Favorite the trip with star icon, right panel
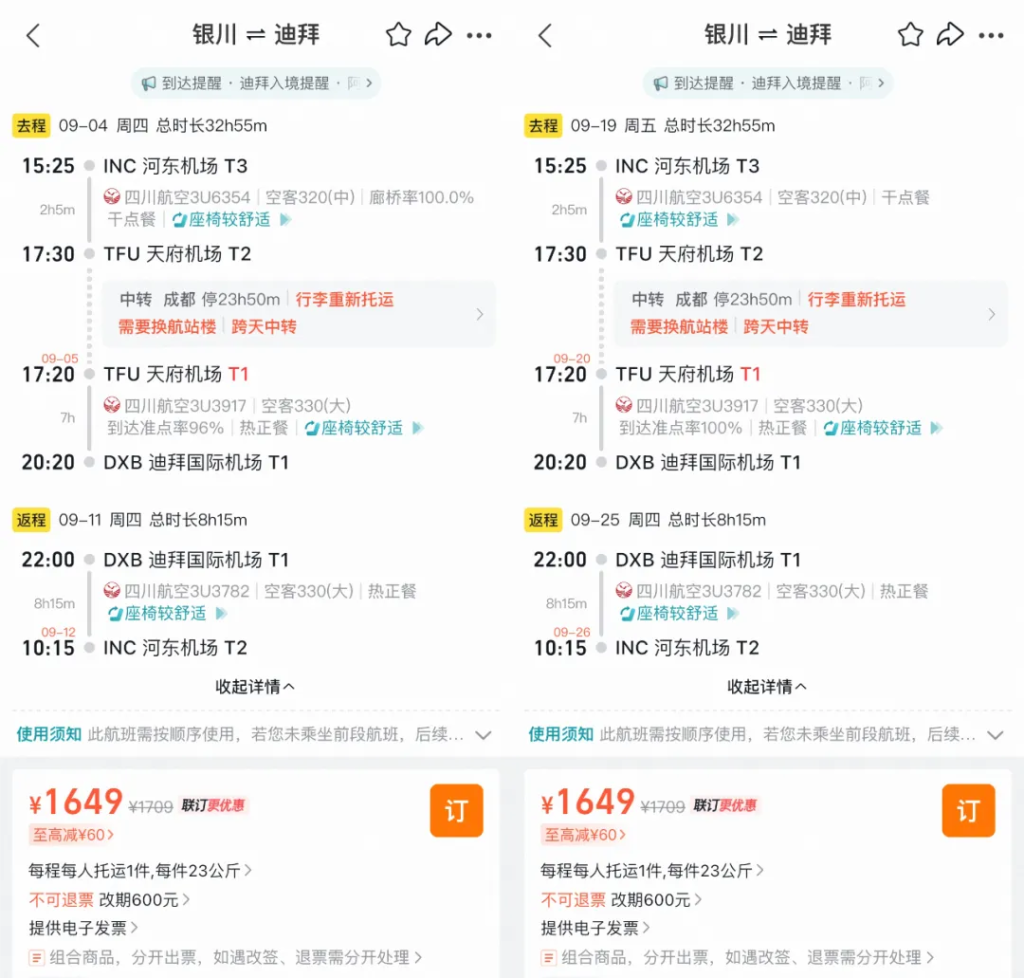Screen dimensions: 1024x978 (910, 35)
